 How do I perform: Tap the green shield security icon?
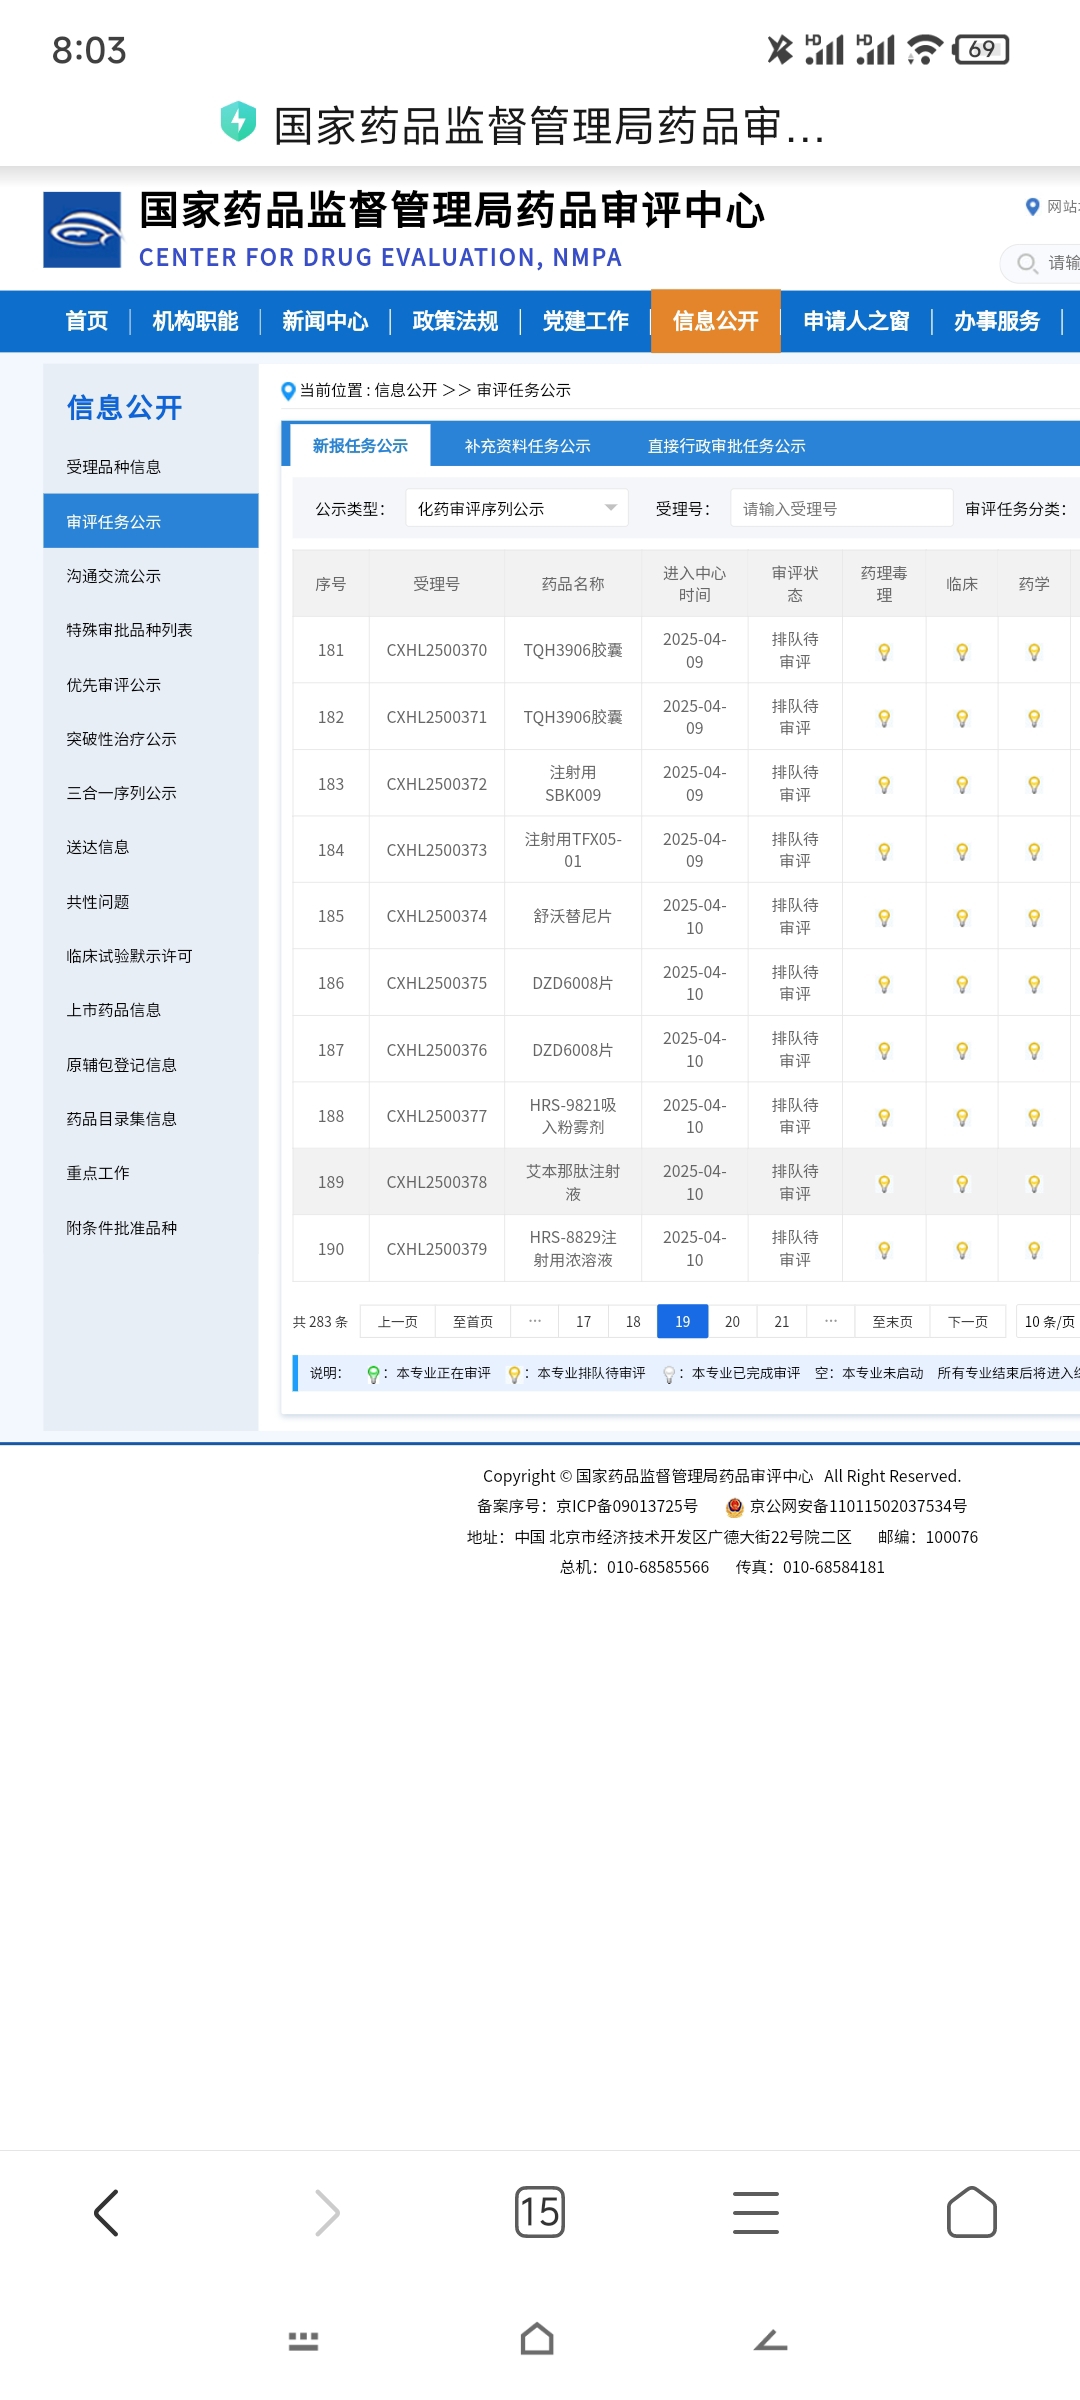[238, 122]
